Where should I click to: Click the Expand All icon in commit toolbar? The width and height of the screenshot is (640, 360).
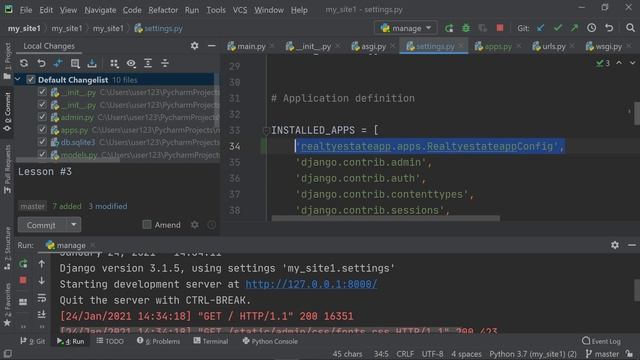point(148,63)
